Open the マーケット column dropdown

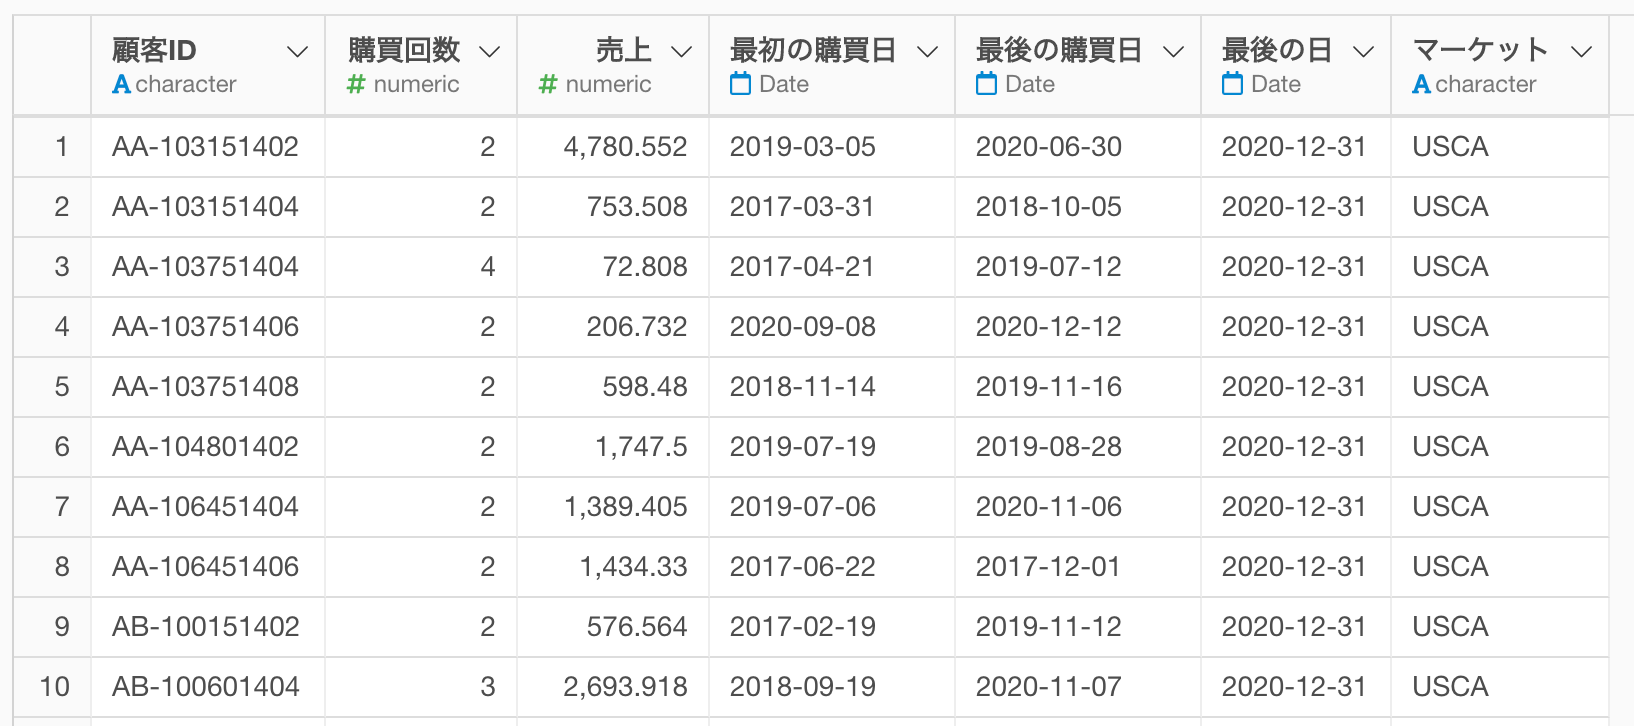pos(1581,52)
